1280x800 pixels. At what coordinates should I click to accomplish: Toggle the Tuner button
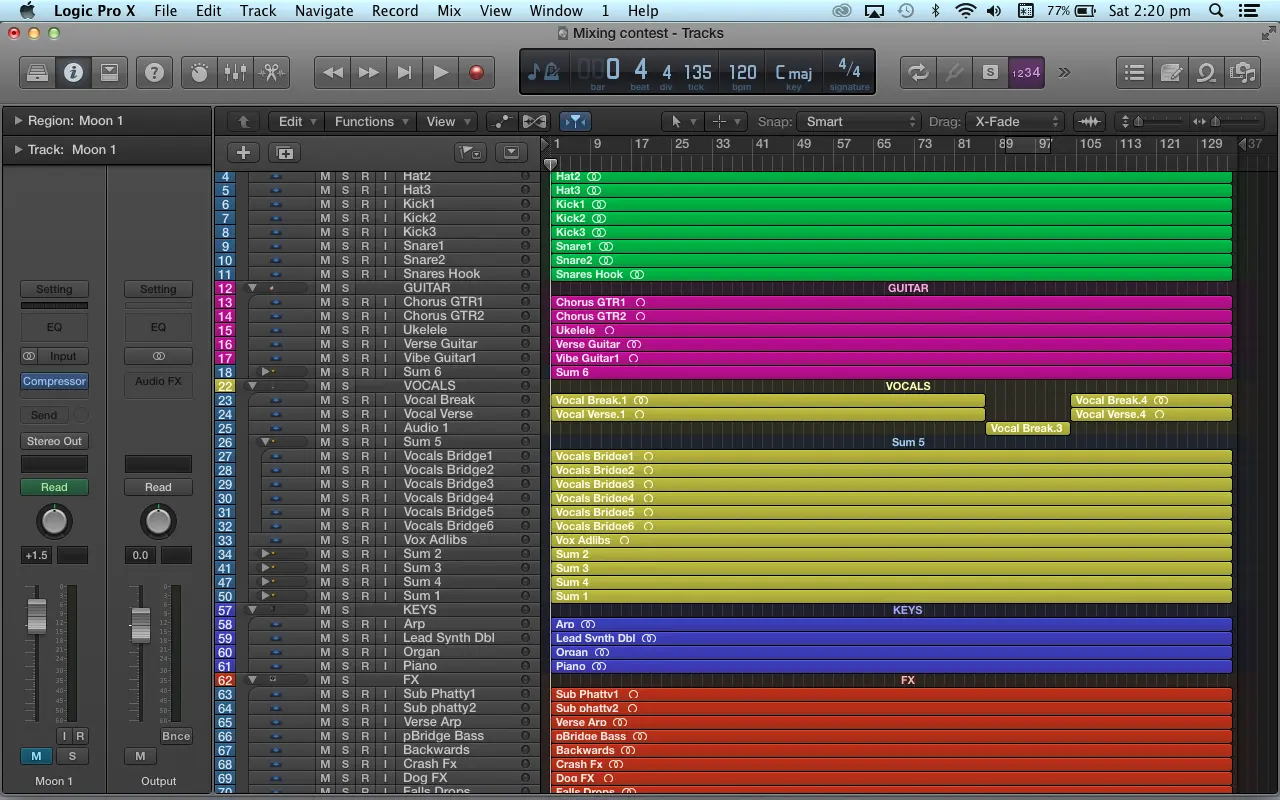pyautogui.click(x=954, y=72)
